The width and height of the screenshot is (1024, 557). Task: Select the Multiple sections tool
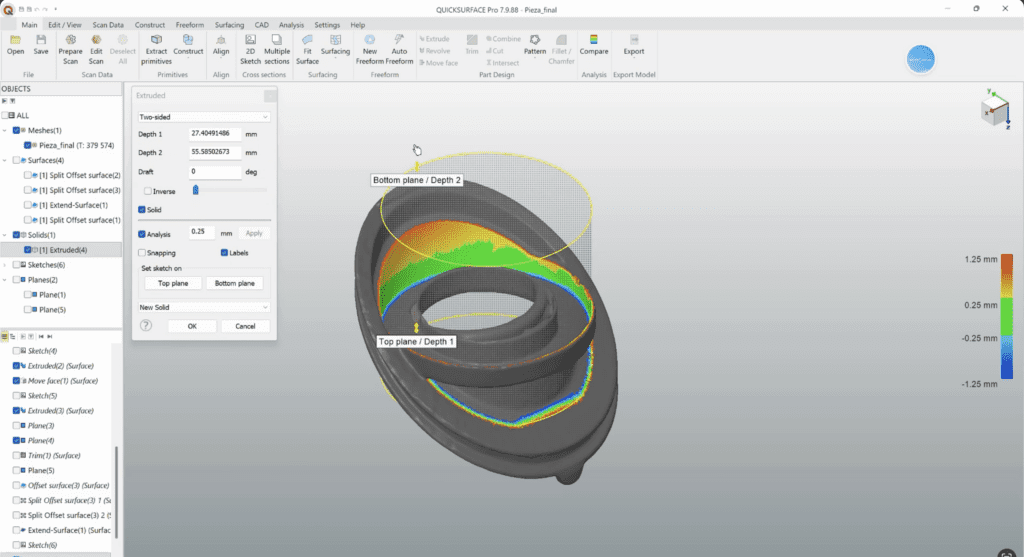pyautogui.click(x=277, y=40)
